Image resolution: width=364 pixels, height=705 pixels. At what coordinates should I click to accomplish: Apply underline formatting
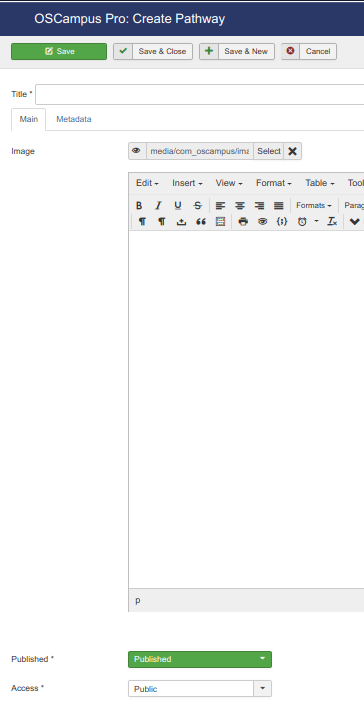[178, 205]
